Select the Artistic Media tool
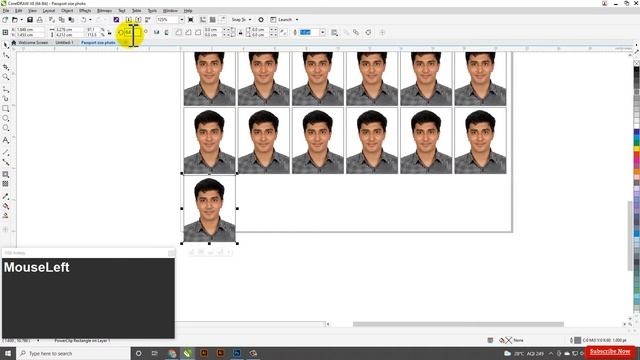Screen dimensions: 640x360 point(6,98)
